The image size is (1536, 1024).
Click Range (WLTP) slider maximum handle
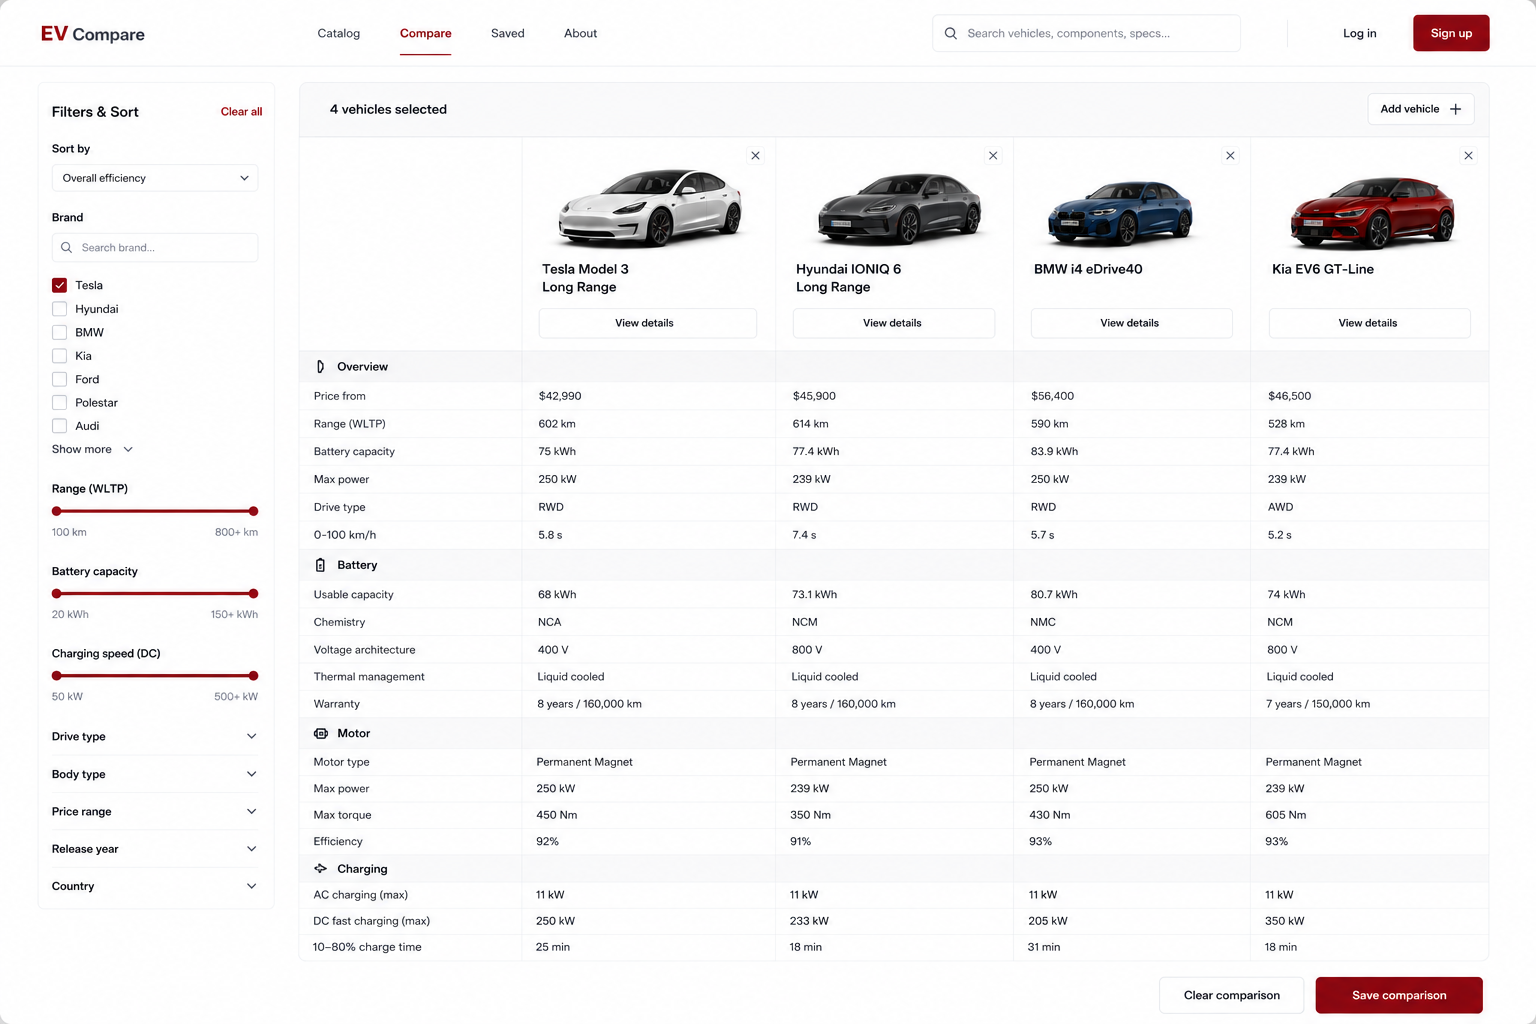pyautogui.click(x=253, y=511)
